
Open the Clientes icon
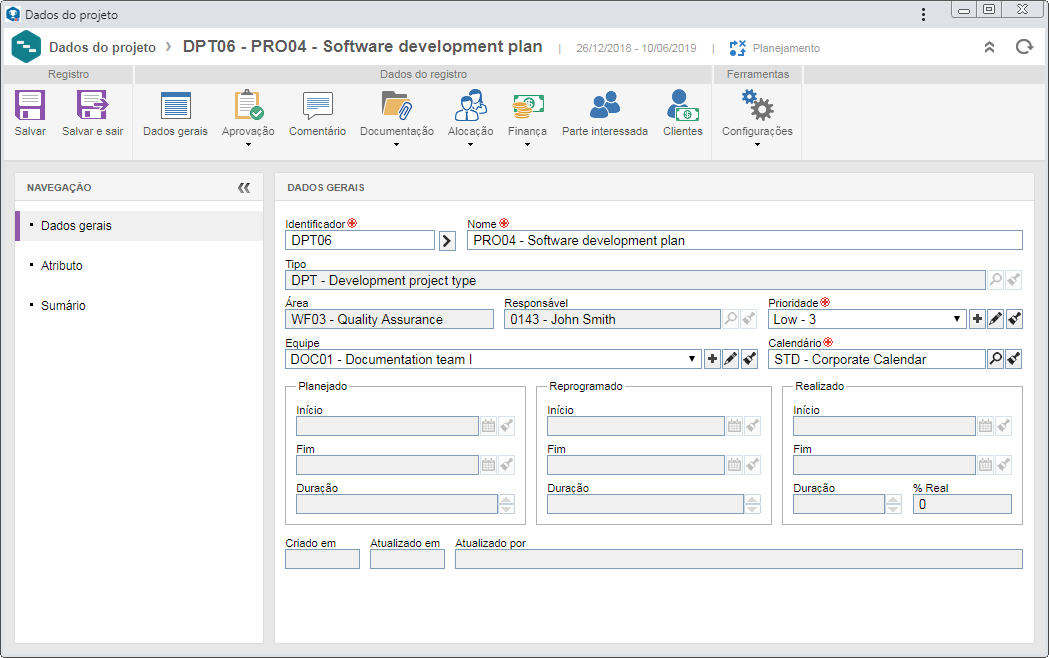(682, 106)
